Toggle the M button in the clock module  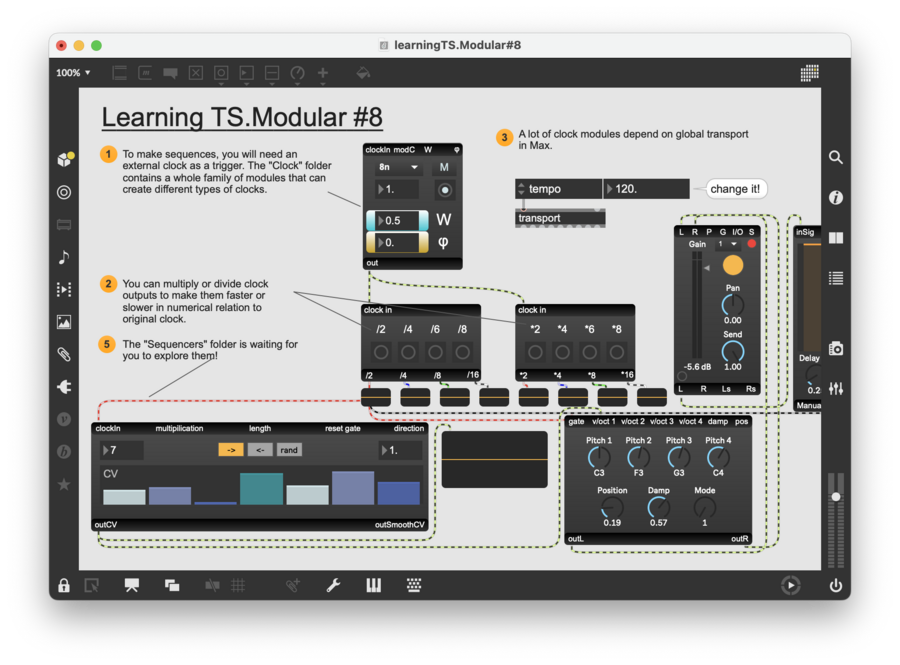(x=445, y=168)
